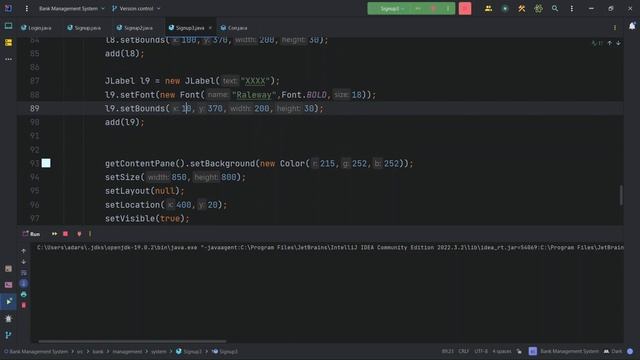Go to next highlighted error arrow

click(x=618, y=43)
